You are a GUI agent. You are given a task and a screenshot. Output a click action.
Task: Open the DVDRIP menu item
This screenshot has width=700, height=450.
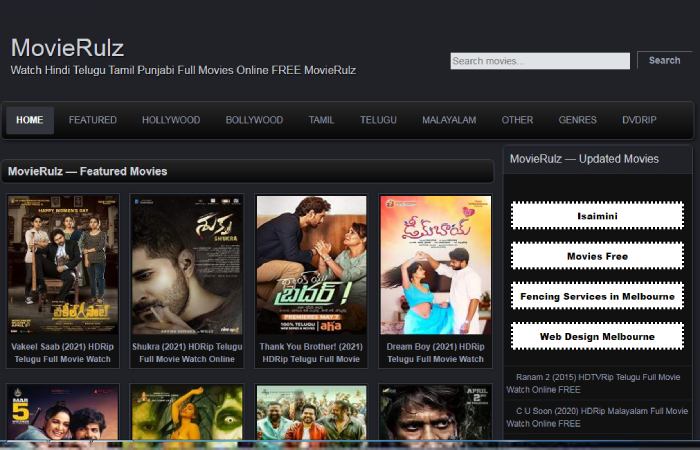(640, 120)
